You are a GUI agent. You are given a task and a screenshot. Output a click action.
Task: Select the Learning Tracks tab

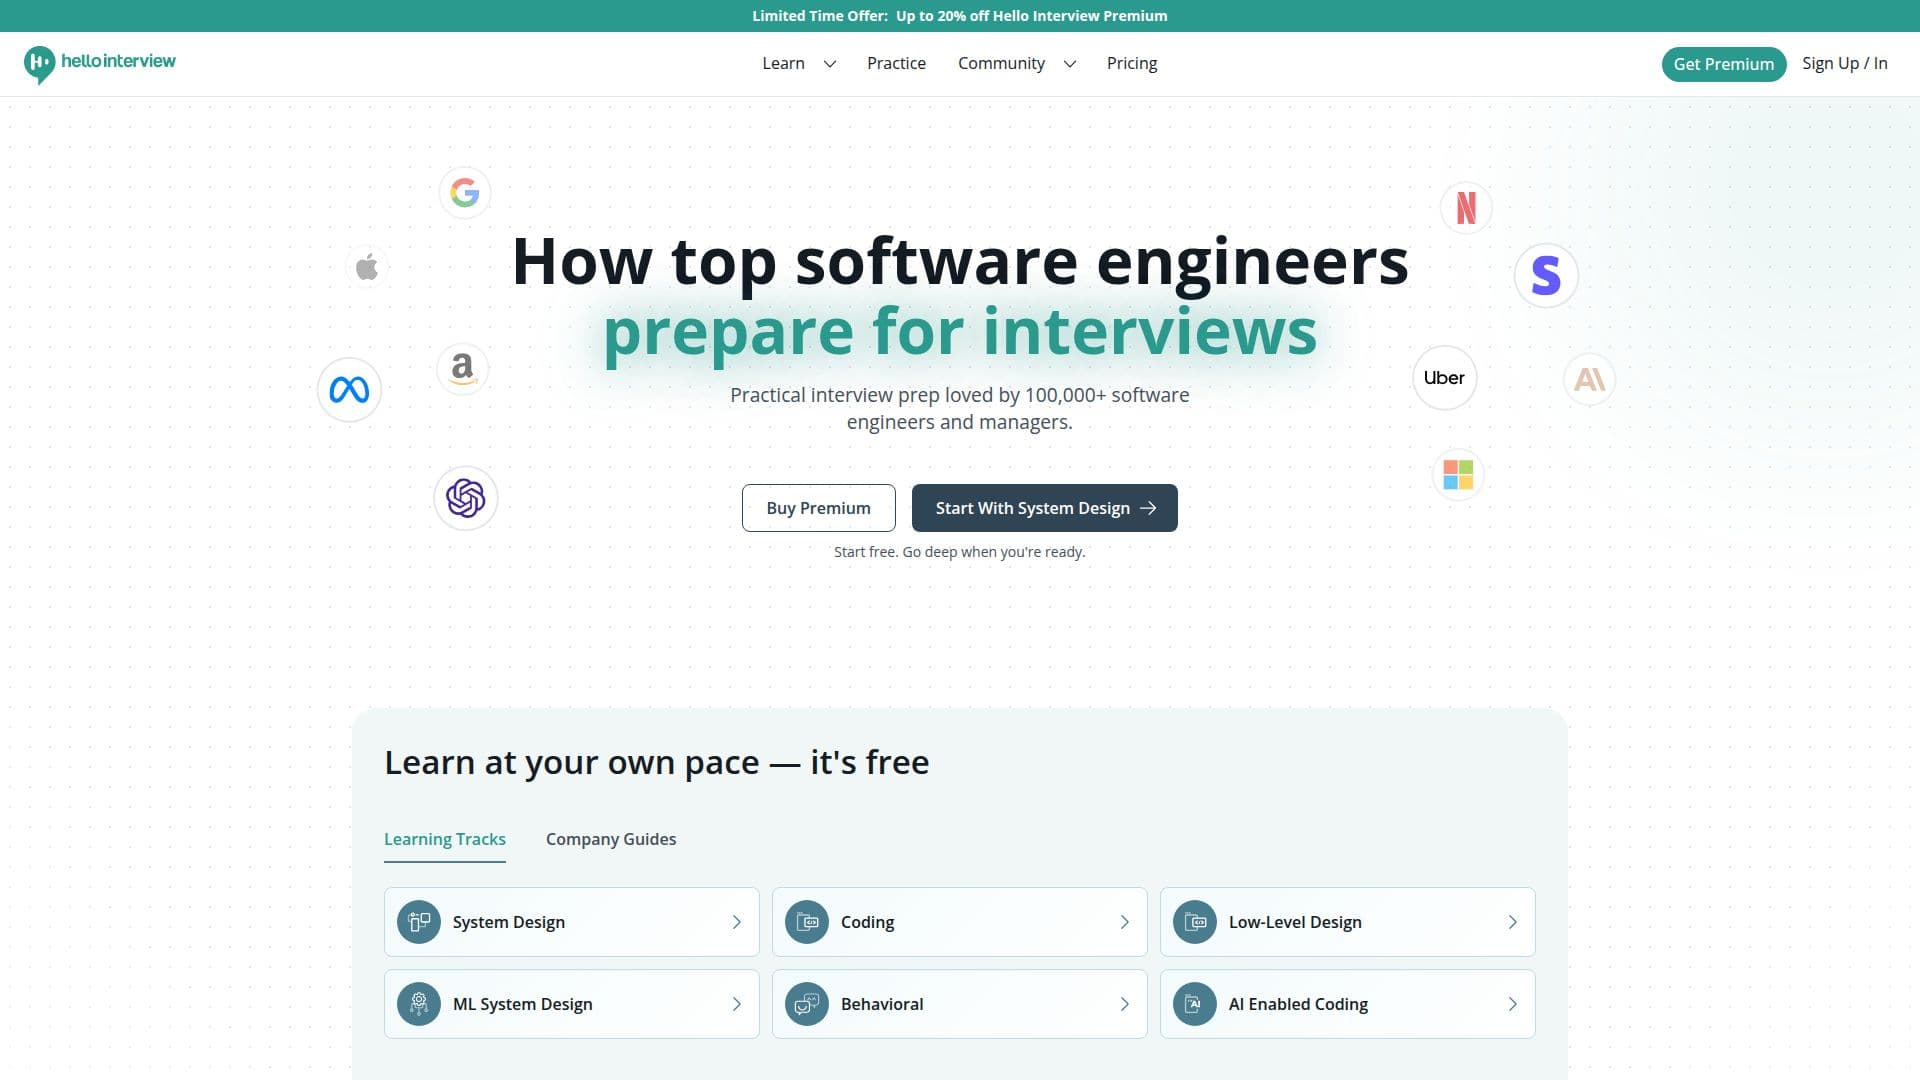pos(445,839)
